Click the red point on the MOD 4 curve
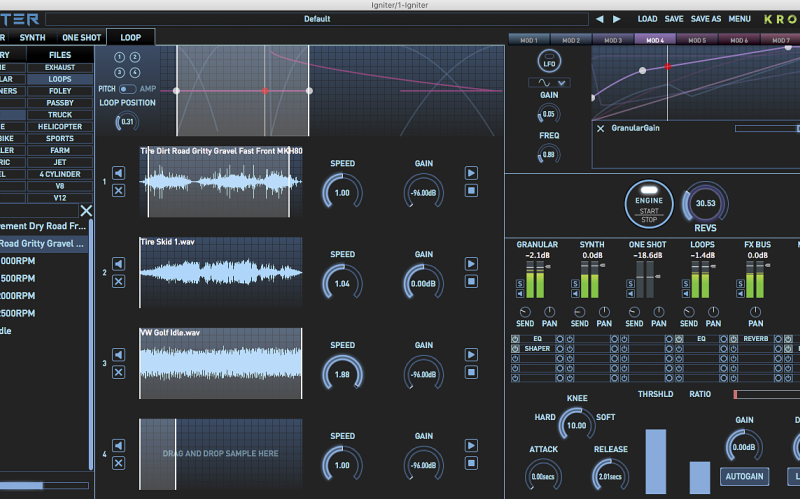 click(667, 67)
